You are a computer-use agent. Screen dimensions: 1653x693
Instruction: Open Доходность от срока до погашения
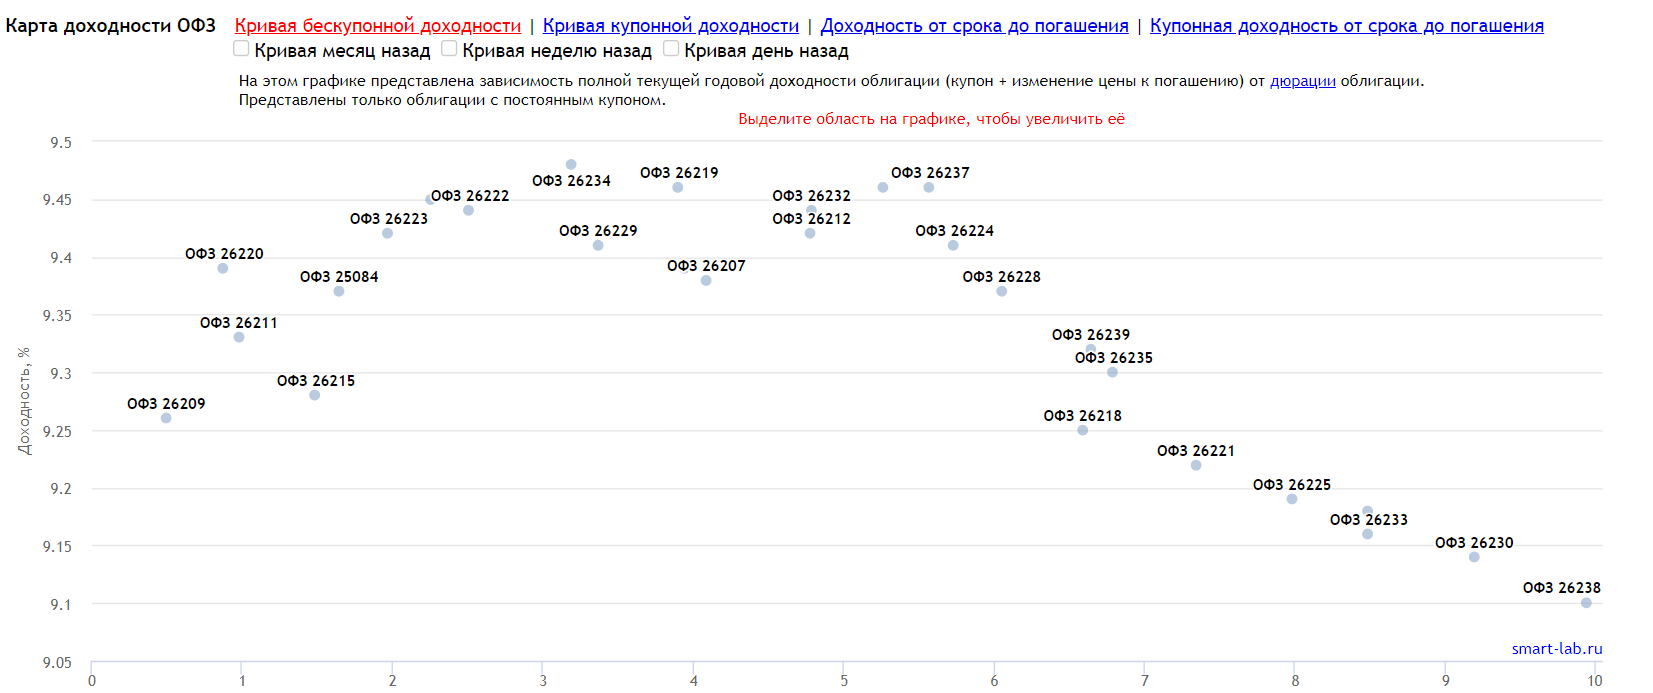tap(974, 26)
